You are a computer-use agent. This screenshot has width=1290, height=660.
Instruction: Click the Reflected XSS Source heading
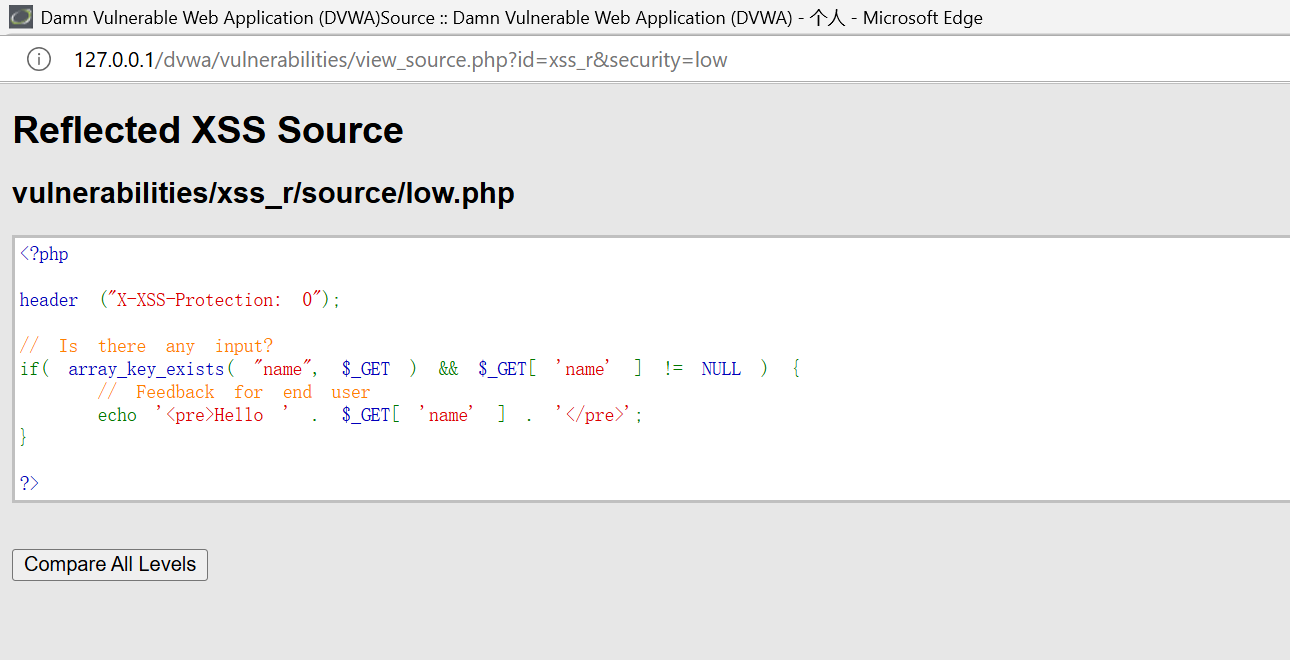(208, 130)
